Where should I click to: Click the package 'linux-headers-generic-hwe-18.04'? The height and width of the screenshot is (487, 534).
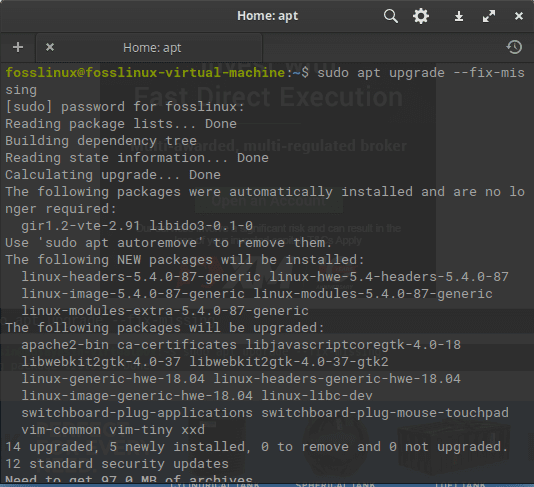coord(337,379)
